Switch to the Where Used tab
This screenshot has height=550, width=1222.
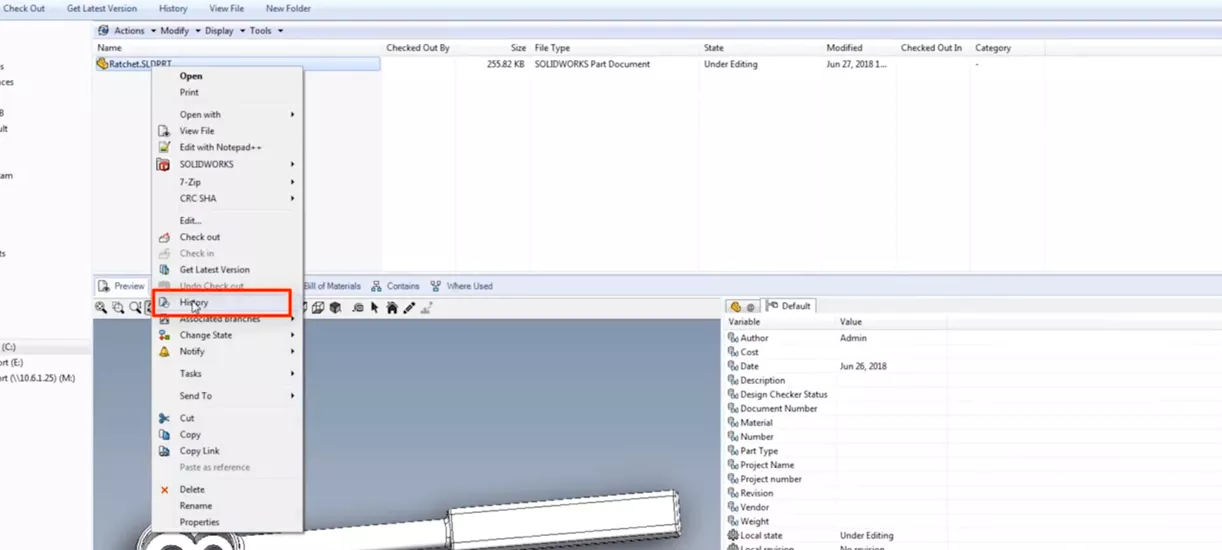461,286
